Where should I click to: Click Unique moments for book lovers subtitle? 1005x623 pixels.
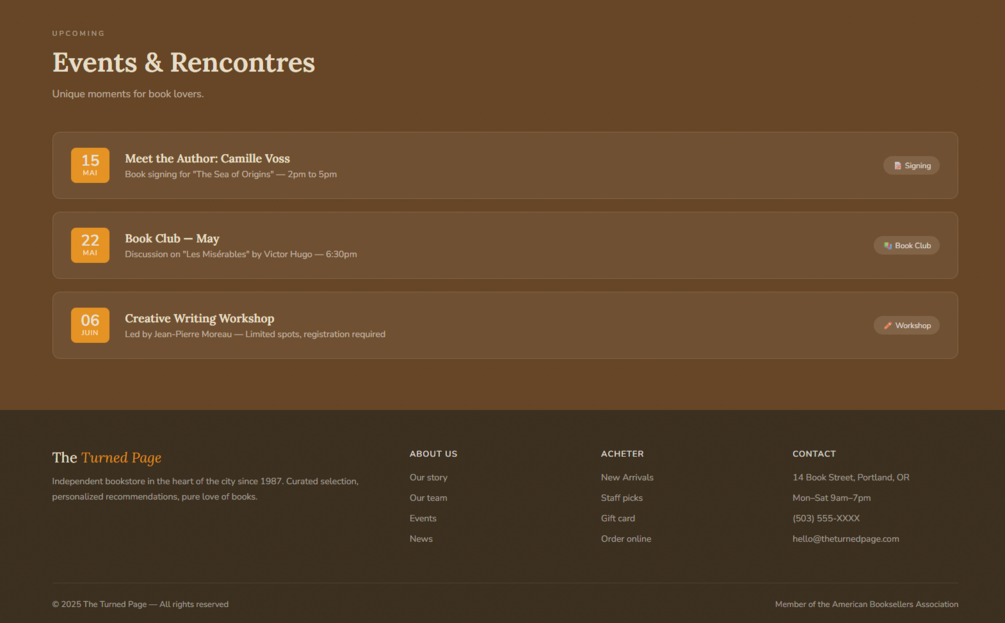(x=128, y=94)
